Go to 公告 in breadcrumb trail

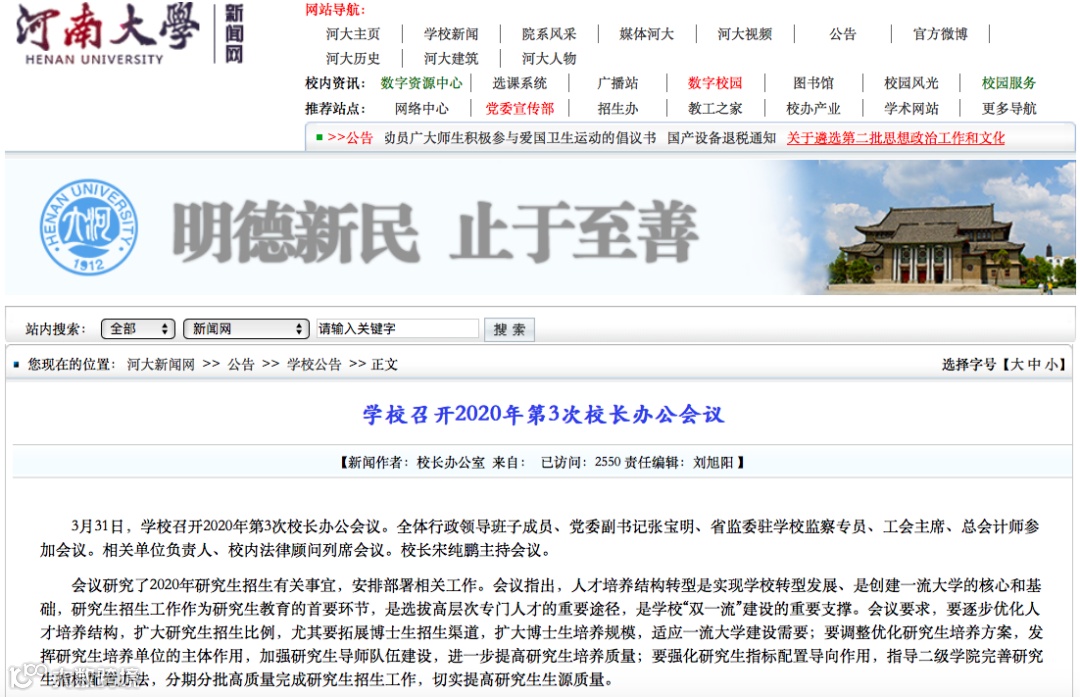tap(241, 364)
